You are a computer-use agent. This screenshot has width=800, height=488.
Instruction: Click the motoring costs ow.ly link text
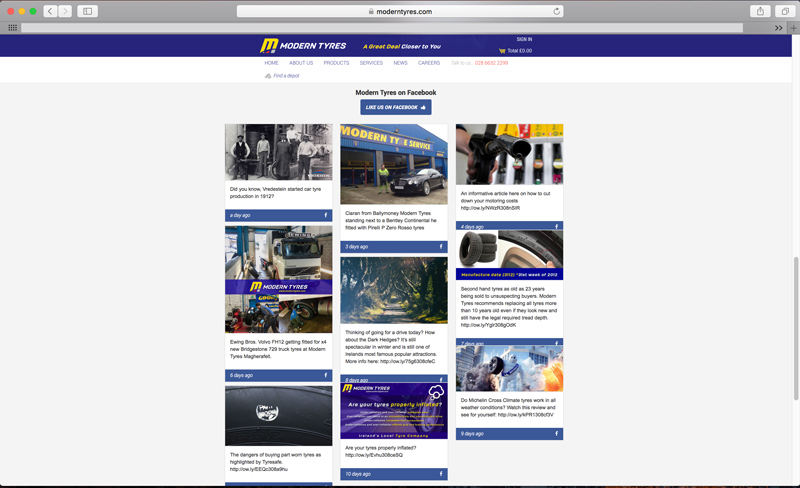[490, 208]
